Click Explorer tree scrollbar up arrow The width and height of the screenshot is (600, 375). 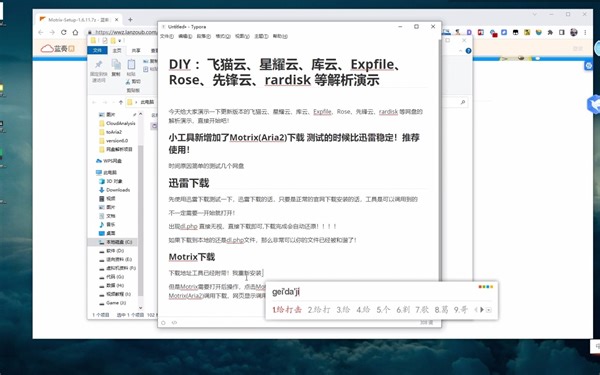point(140,114)
